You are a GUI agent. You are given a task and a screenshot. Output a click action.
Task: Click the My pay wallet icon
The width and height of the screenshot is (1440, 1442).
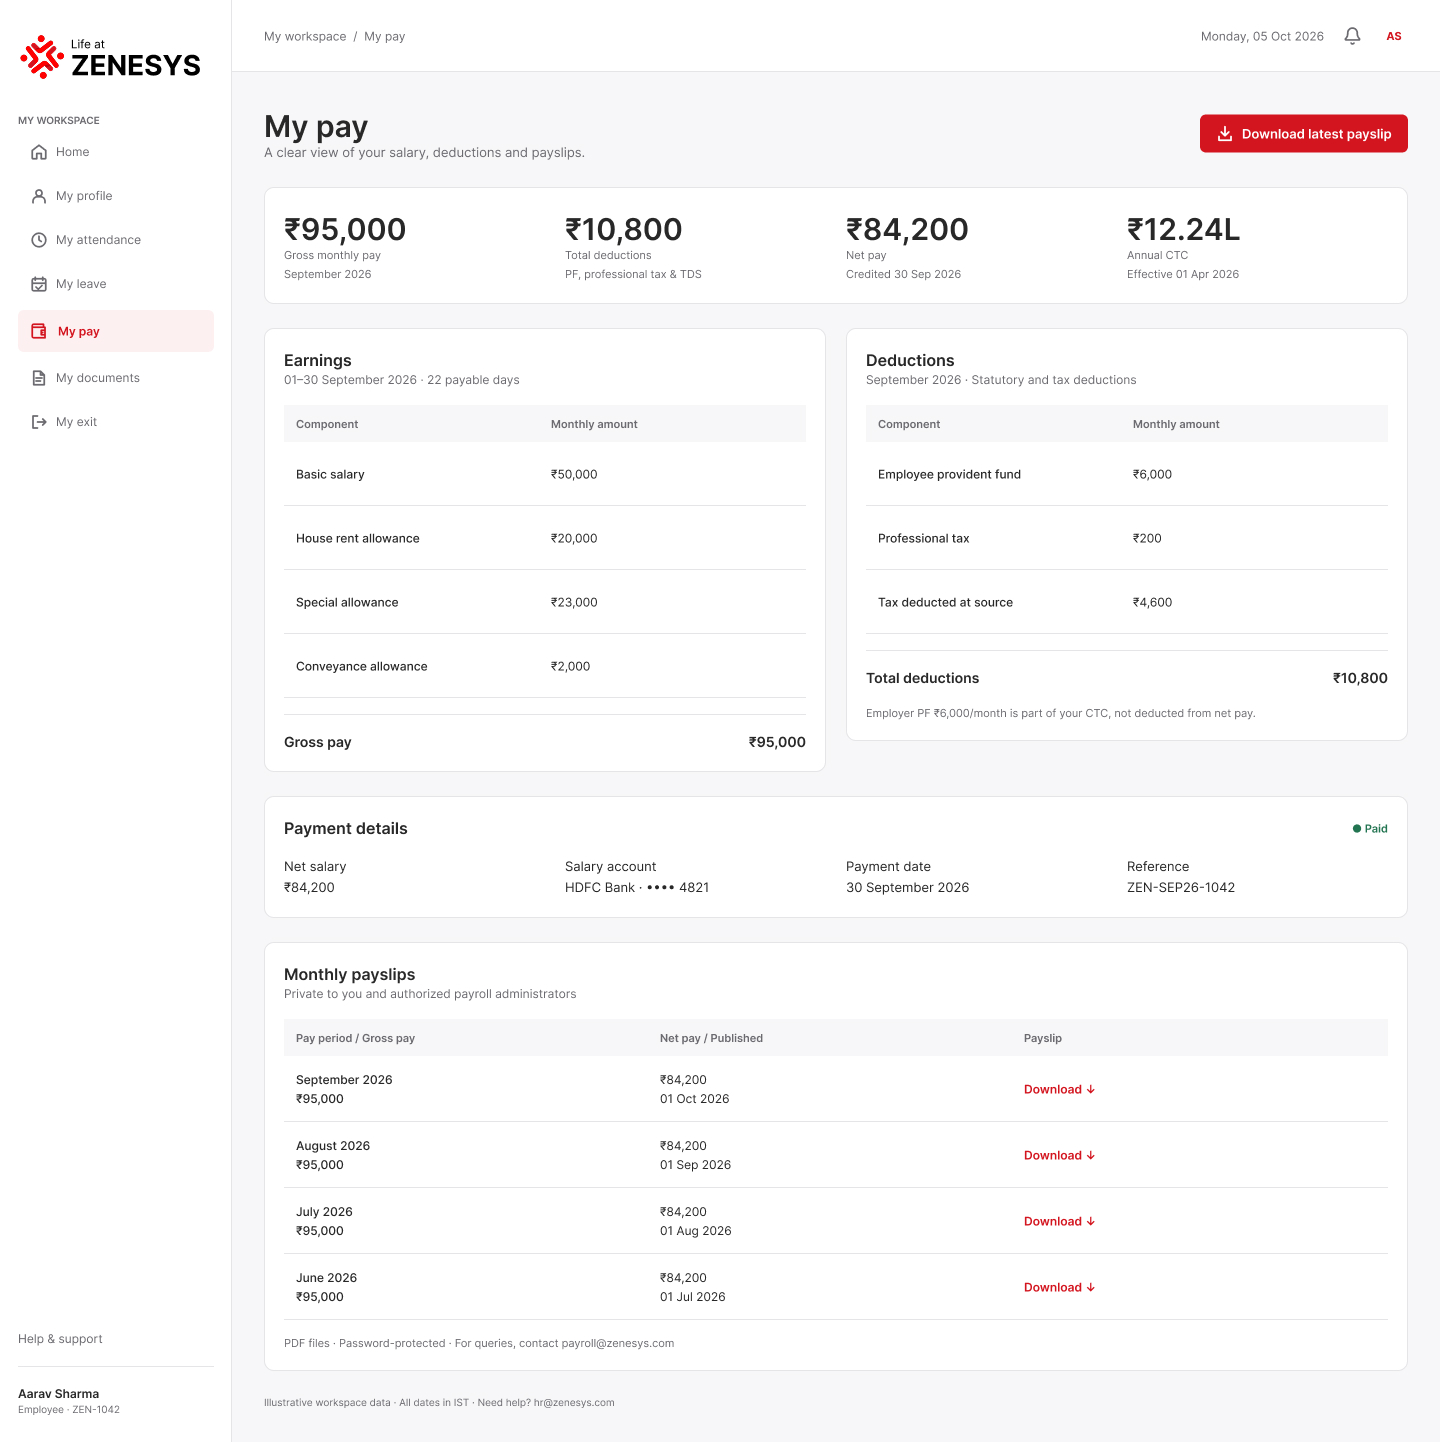click(39, 331)
